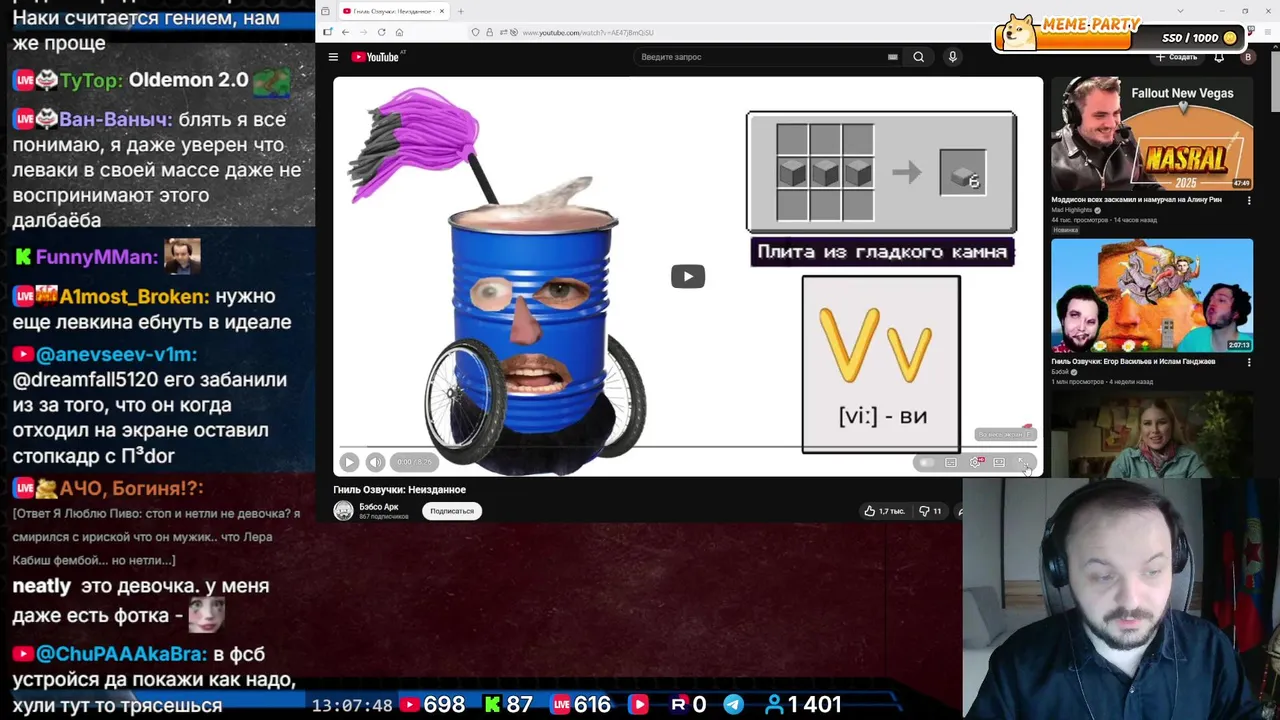Click the Telegram icon in overlay bar

click(x=733, y=705)
